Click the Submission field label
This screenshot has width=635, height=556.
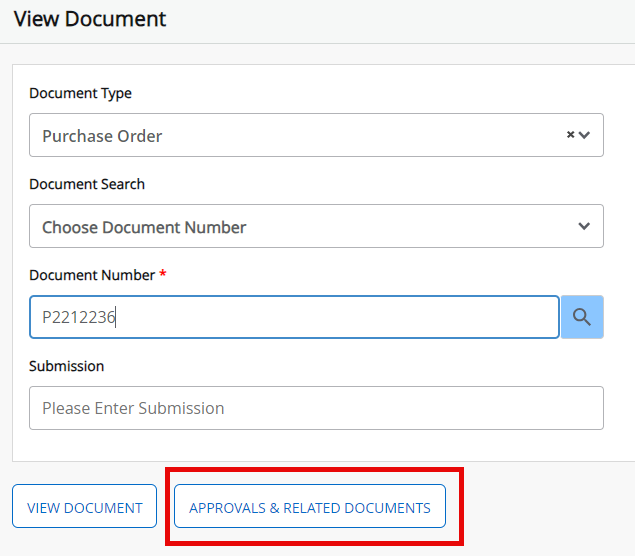click(x=66, y=366)
